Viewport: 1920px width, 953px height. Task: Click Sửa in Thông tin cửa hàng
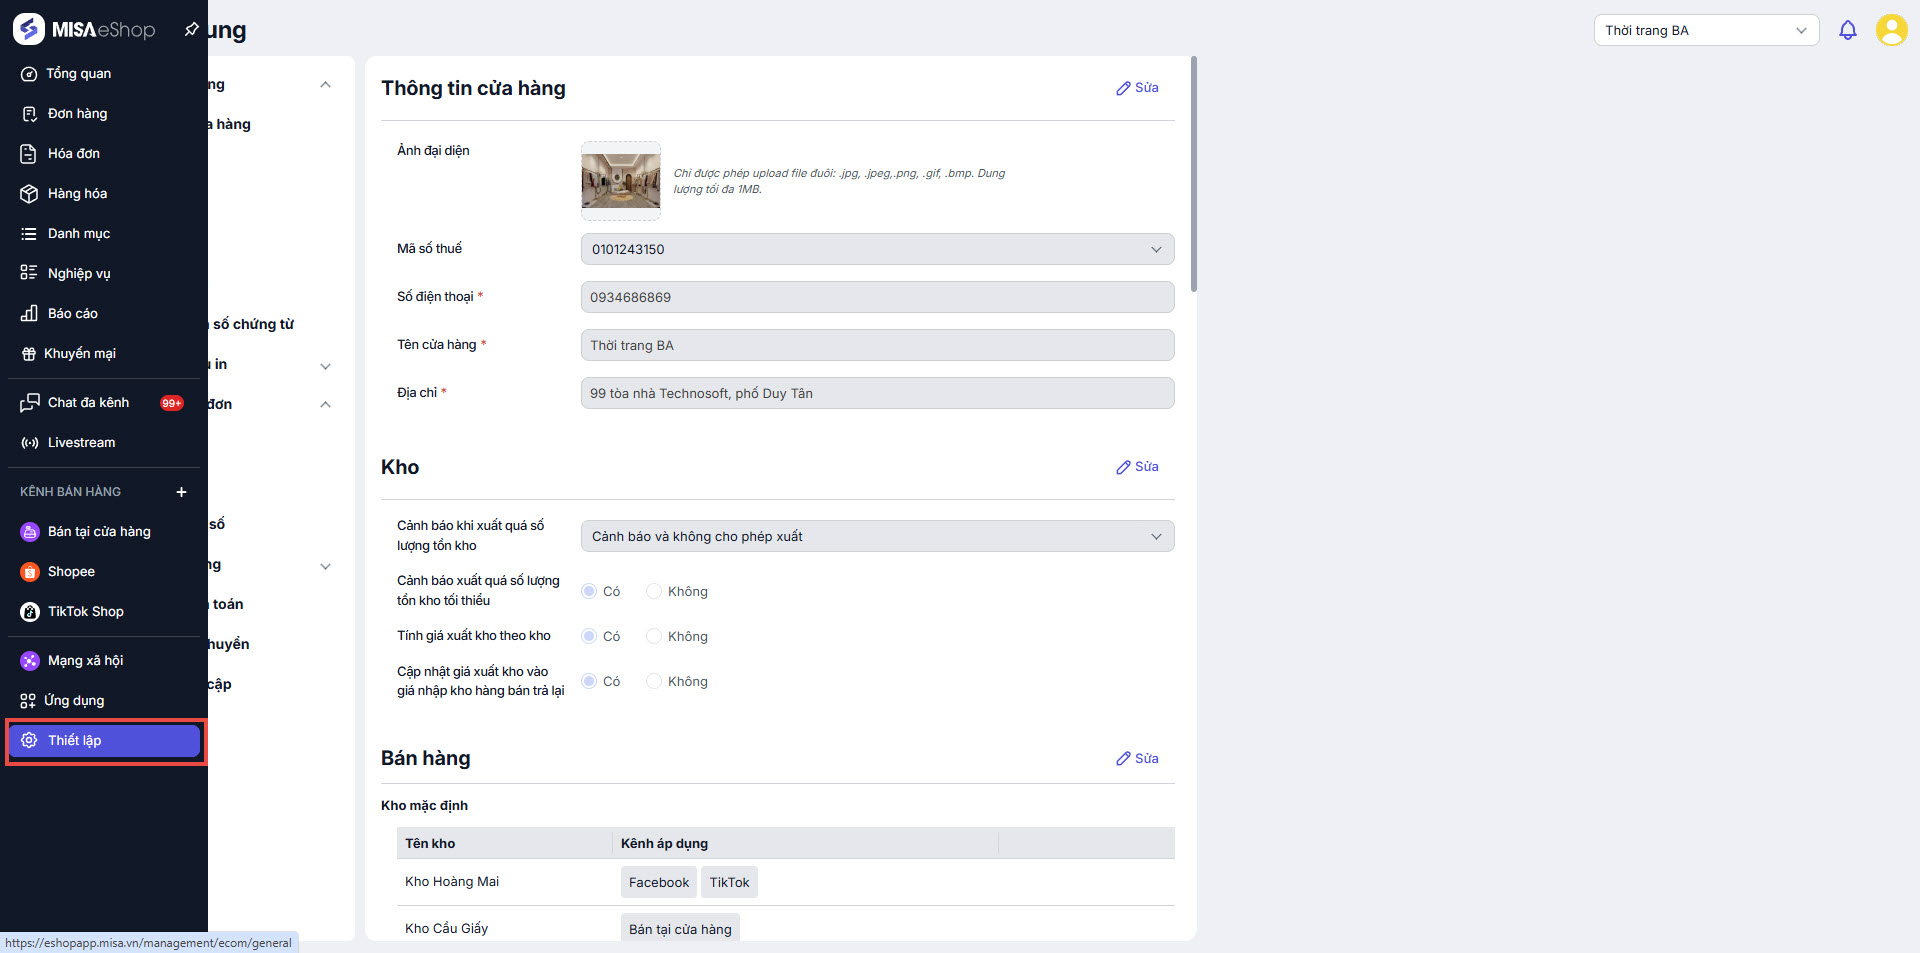click(1137, 88)
